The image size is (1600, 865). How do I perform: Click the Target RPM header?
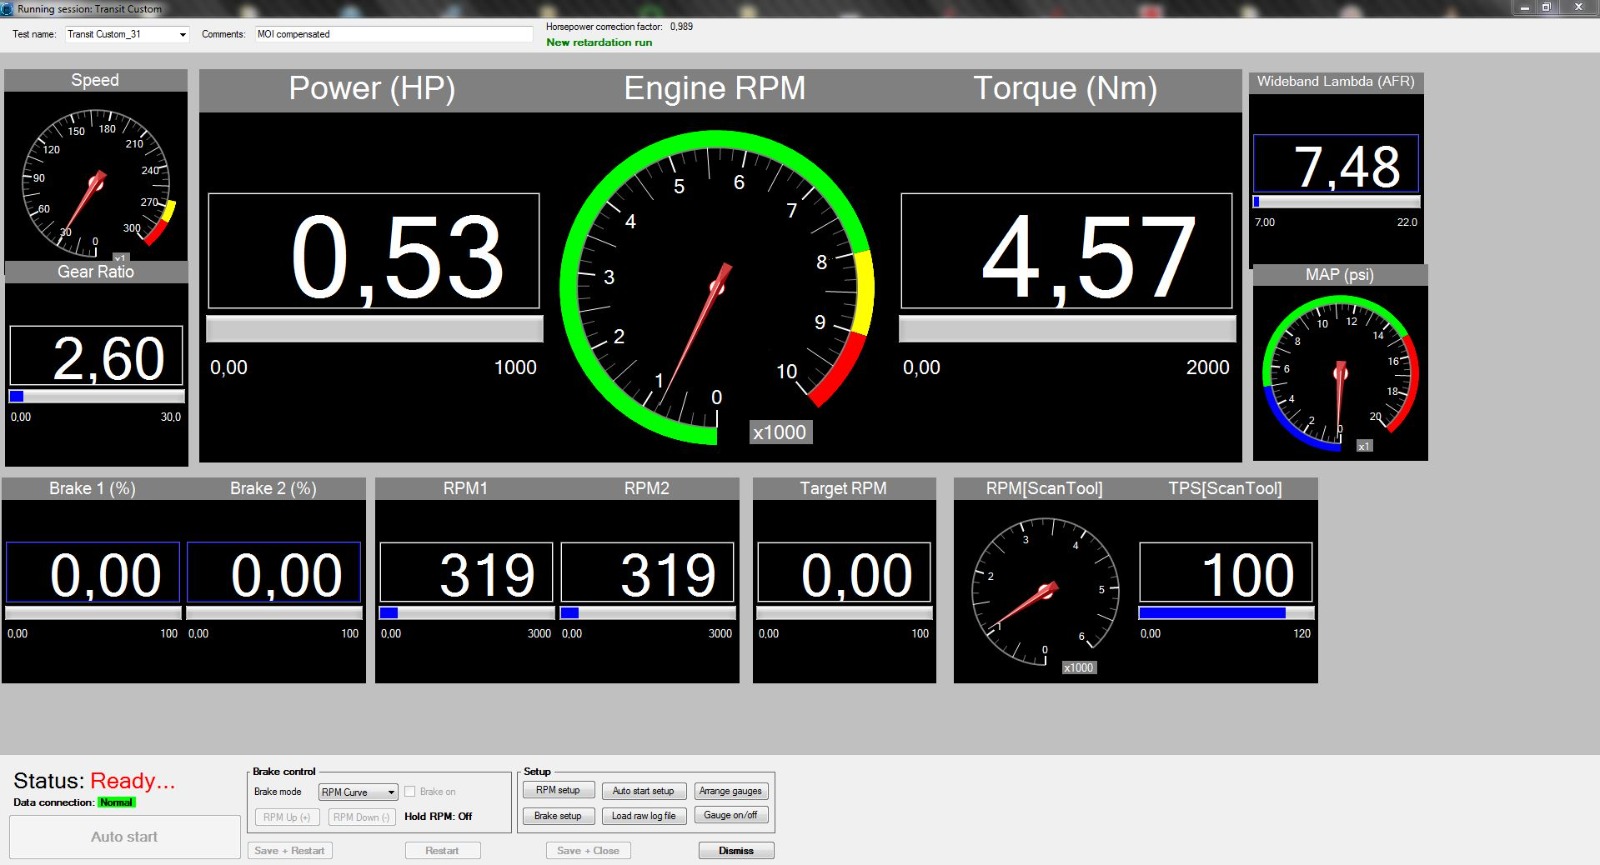pos(843,488)
